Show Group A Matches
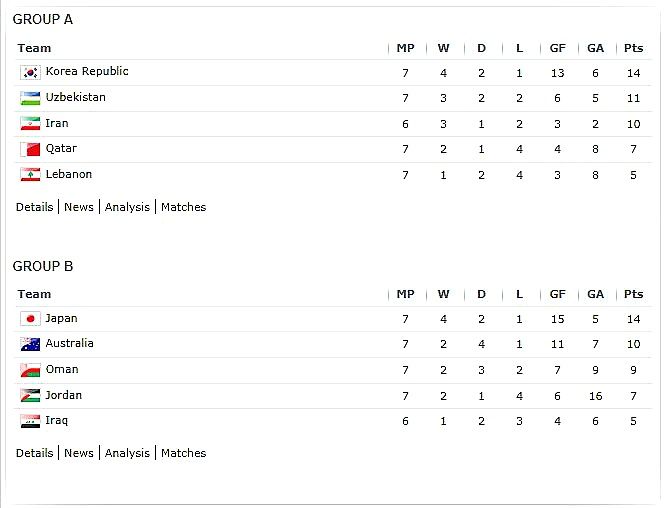Image resolution: width=668 pixels, height=508 pixels. [x=184, y=207]
